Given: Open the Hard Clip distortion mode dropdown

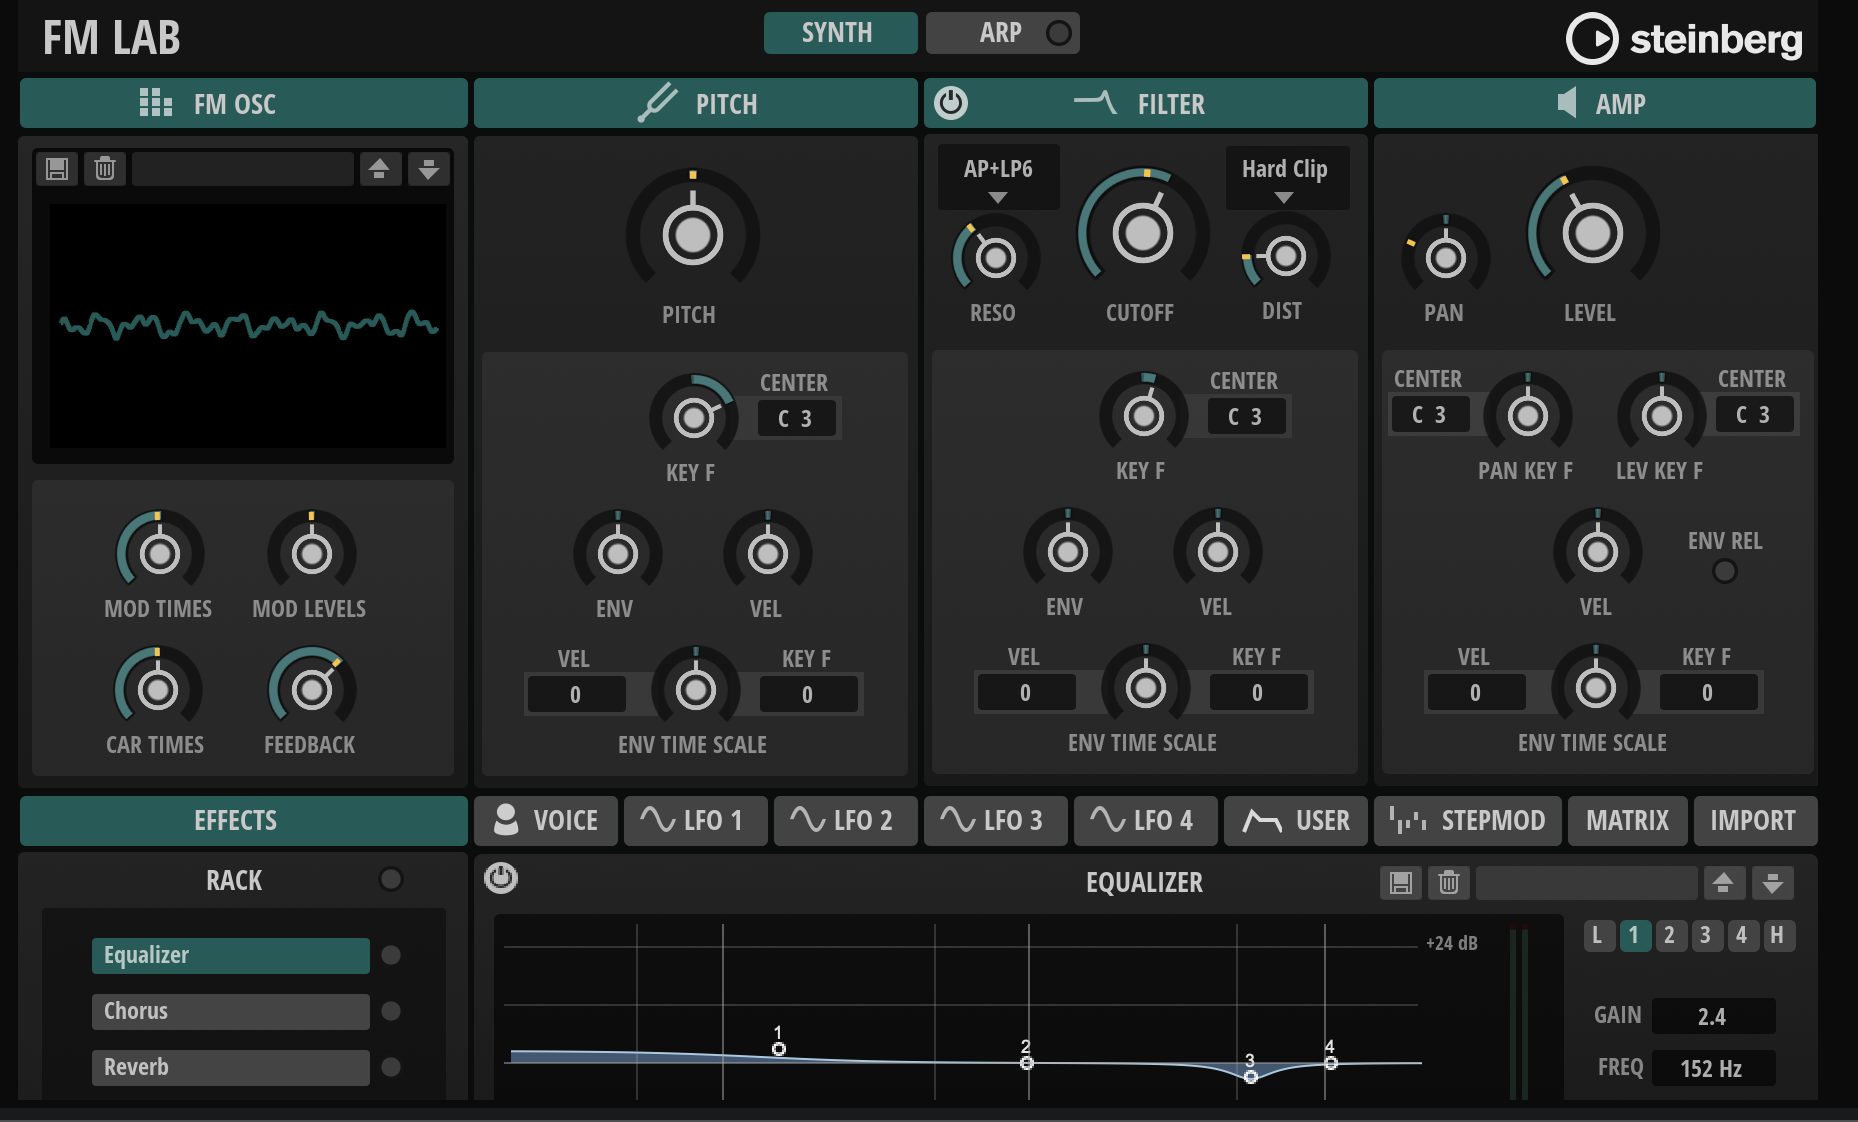Looking at the screenshot, I should 1286,177.
